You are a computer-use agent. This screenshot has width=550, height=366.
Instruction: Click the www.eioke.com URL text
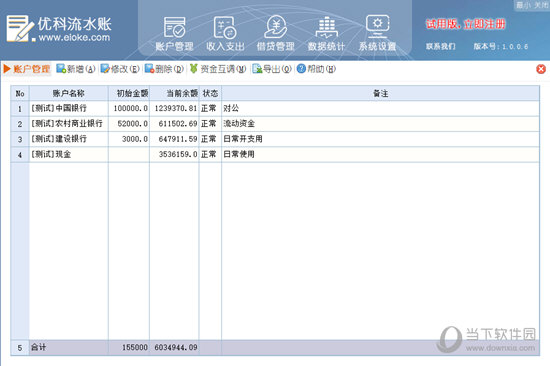click(x=74, y=38)
